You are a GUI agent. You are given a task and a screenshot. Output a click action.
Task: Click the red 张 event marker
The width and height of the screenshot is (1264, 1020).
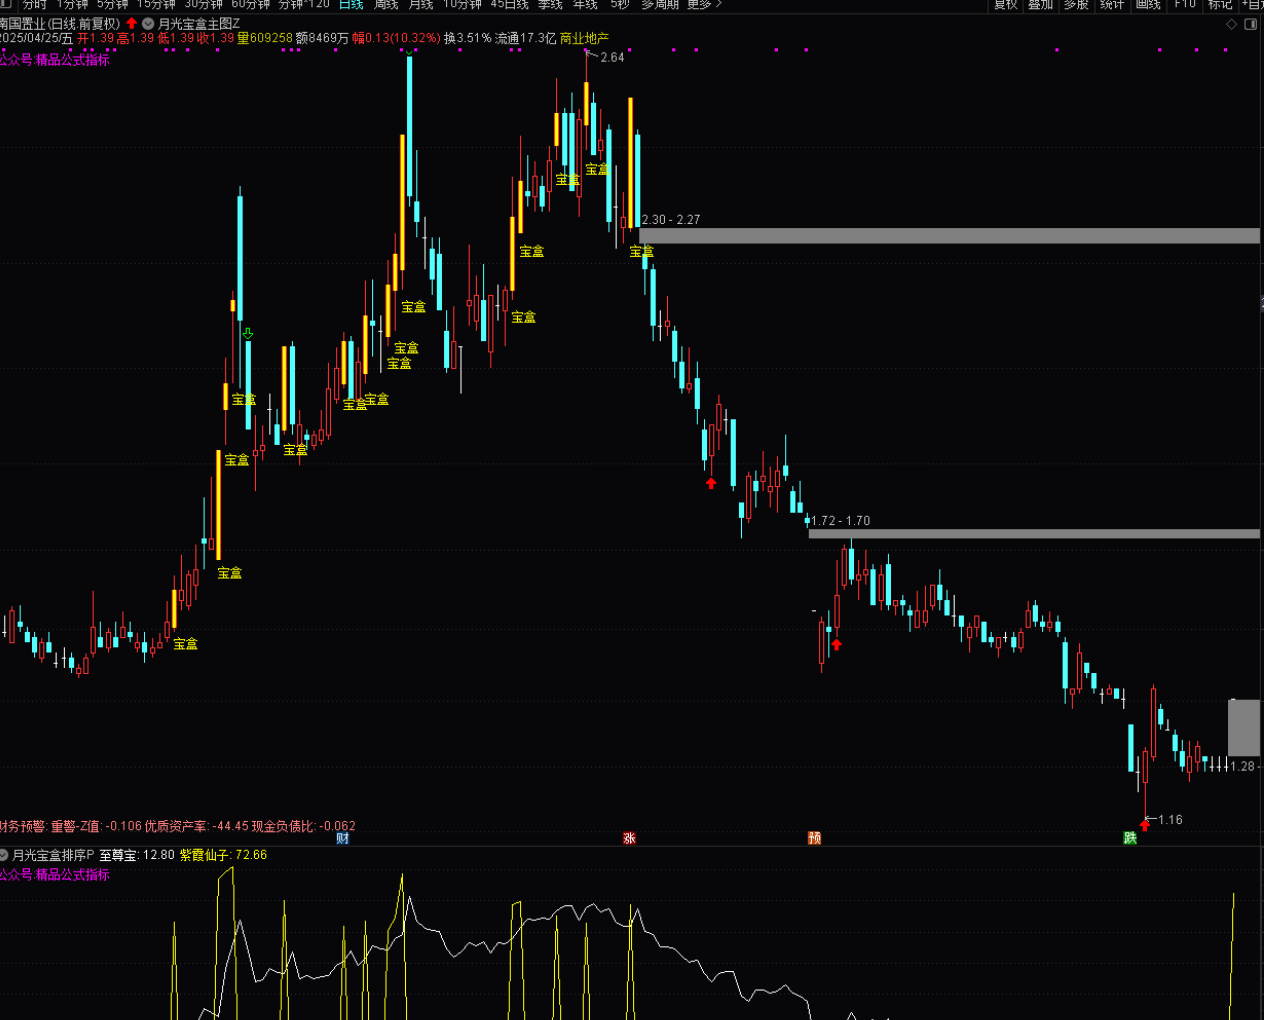[629, 838]
